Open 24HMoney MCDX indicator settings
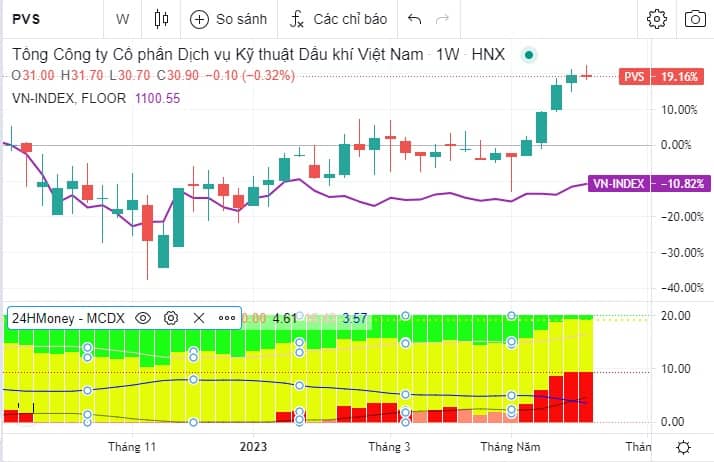This screenshot has width=714, height=462. tap(171, 318)
